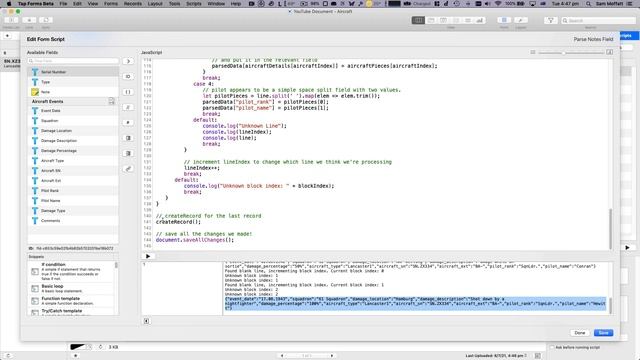640x360 pixels.
Task: Select the Damage Location field
Action: point(73,131)
